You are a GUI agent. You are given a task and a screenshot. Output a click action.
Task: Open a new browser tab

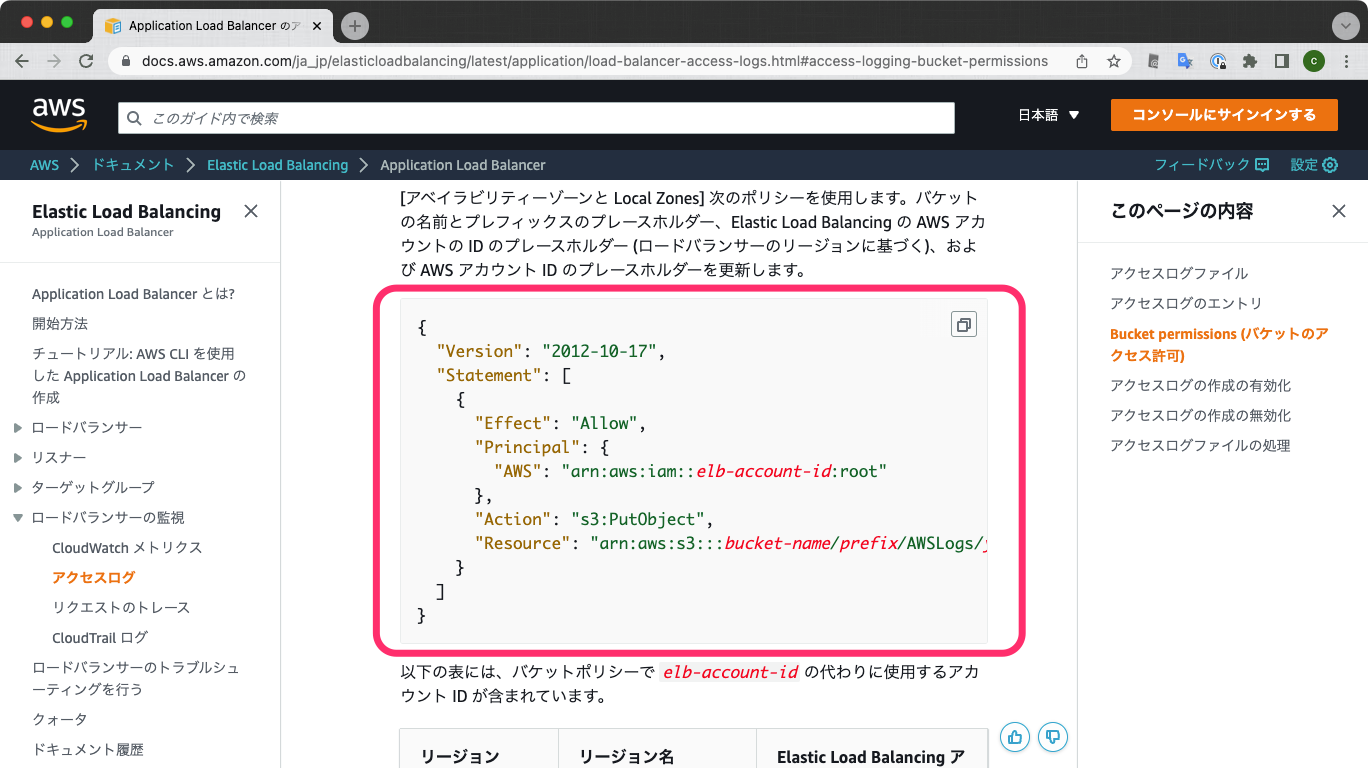coord(355,26)
